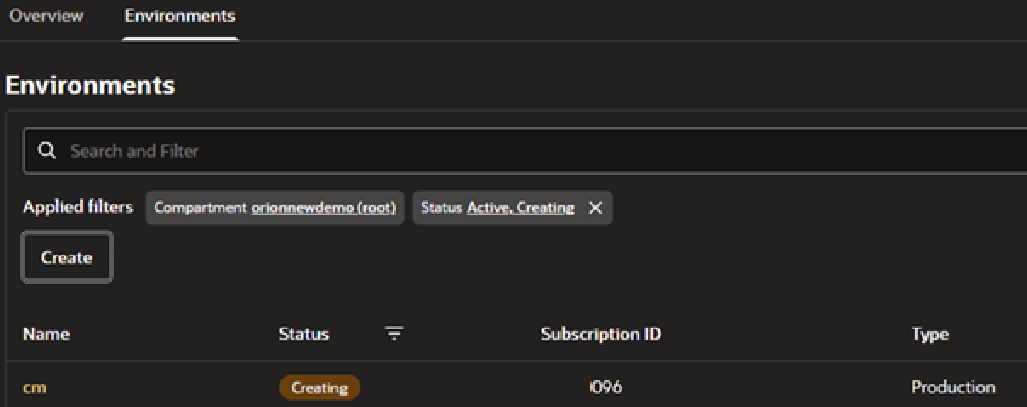Screen dimensions: 1027x407
Task: Select the Compartment filter chip
Action: pyautogui.click(x=275, y=208)
